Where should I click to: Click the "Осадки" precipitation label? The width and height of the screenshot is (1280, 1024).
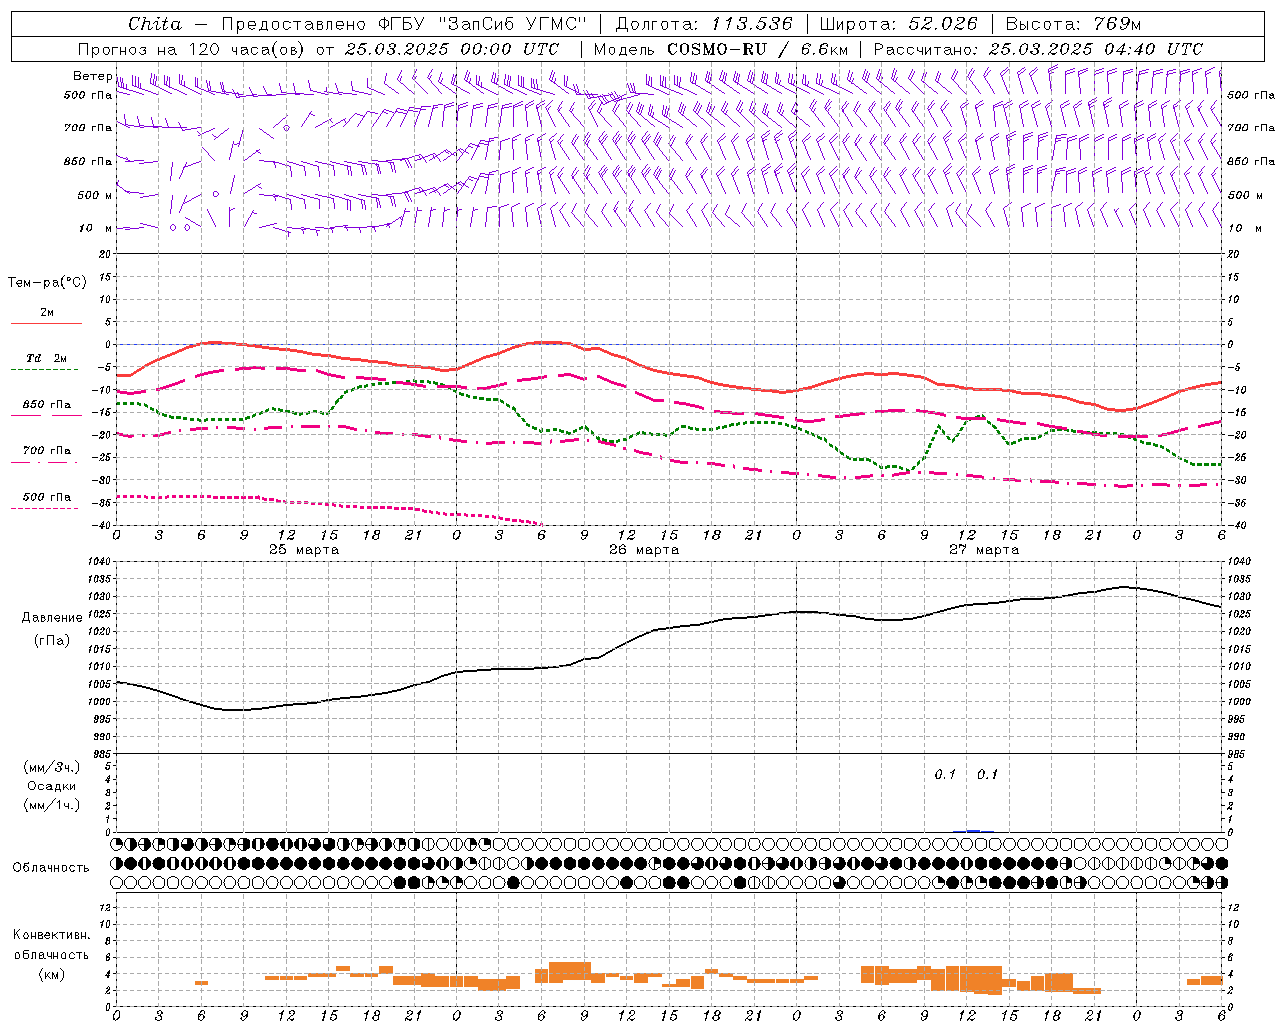coord(51,786)
